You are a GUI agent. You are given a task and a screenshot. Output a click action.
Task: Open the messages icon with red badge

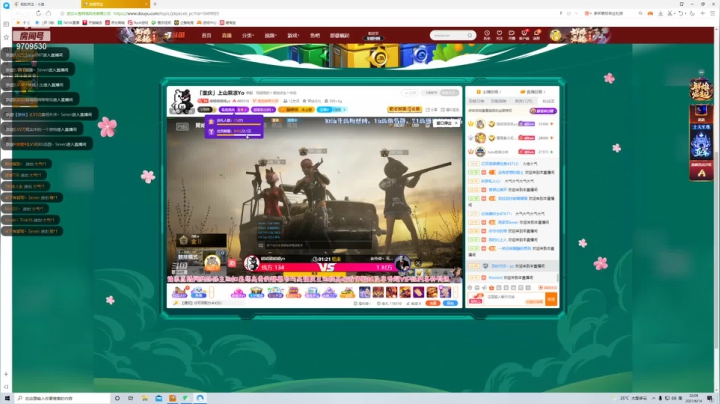click(536, 35)
